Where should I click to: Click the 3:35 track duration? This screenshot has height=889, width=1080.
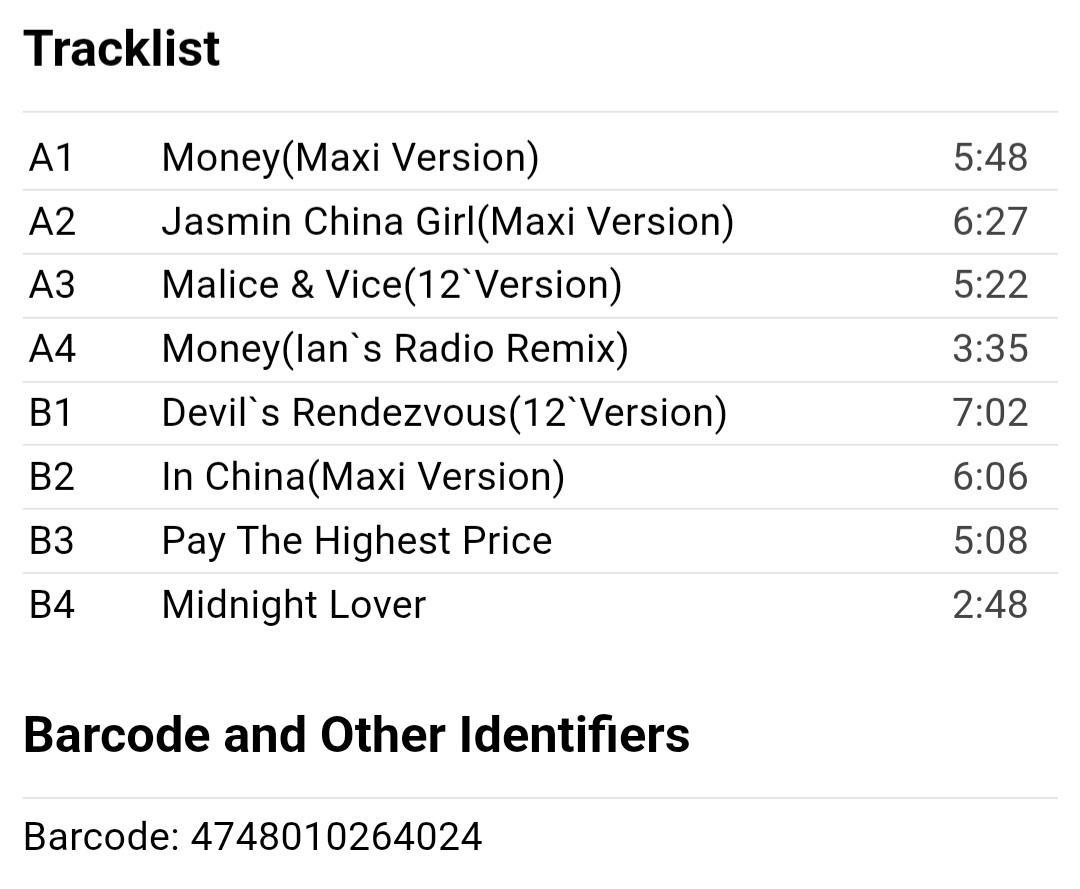990,349
